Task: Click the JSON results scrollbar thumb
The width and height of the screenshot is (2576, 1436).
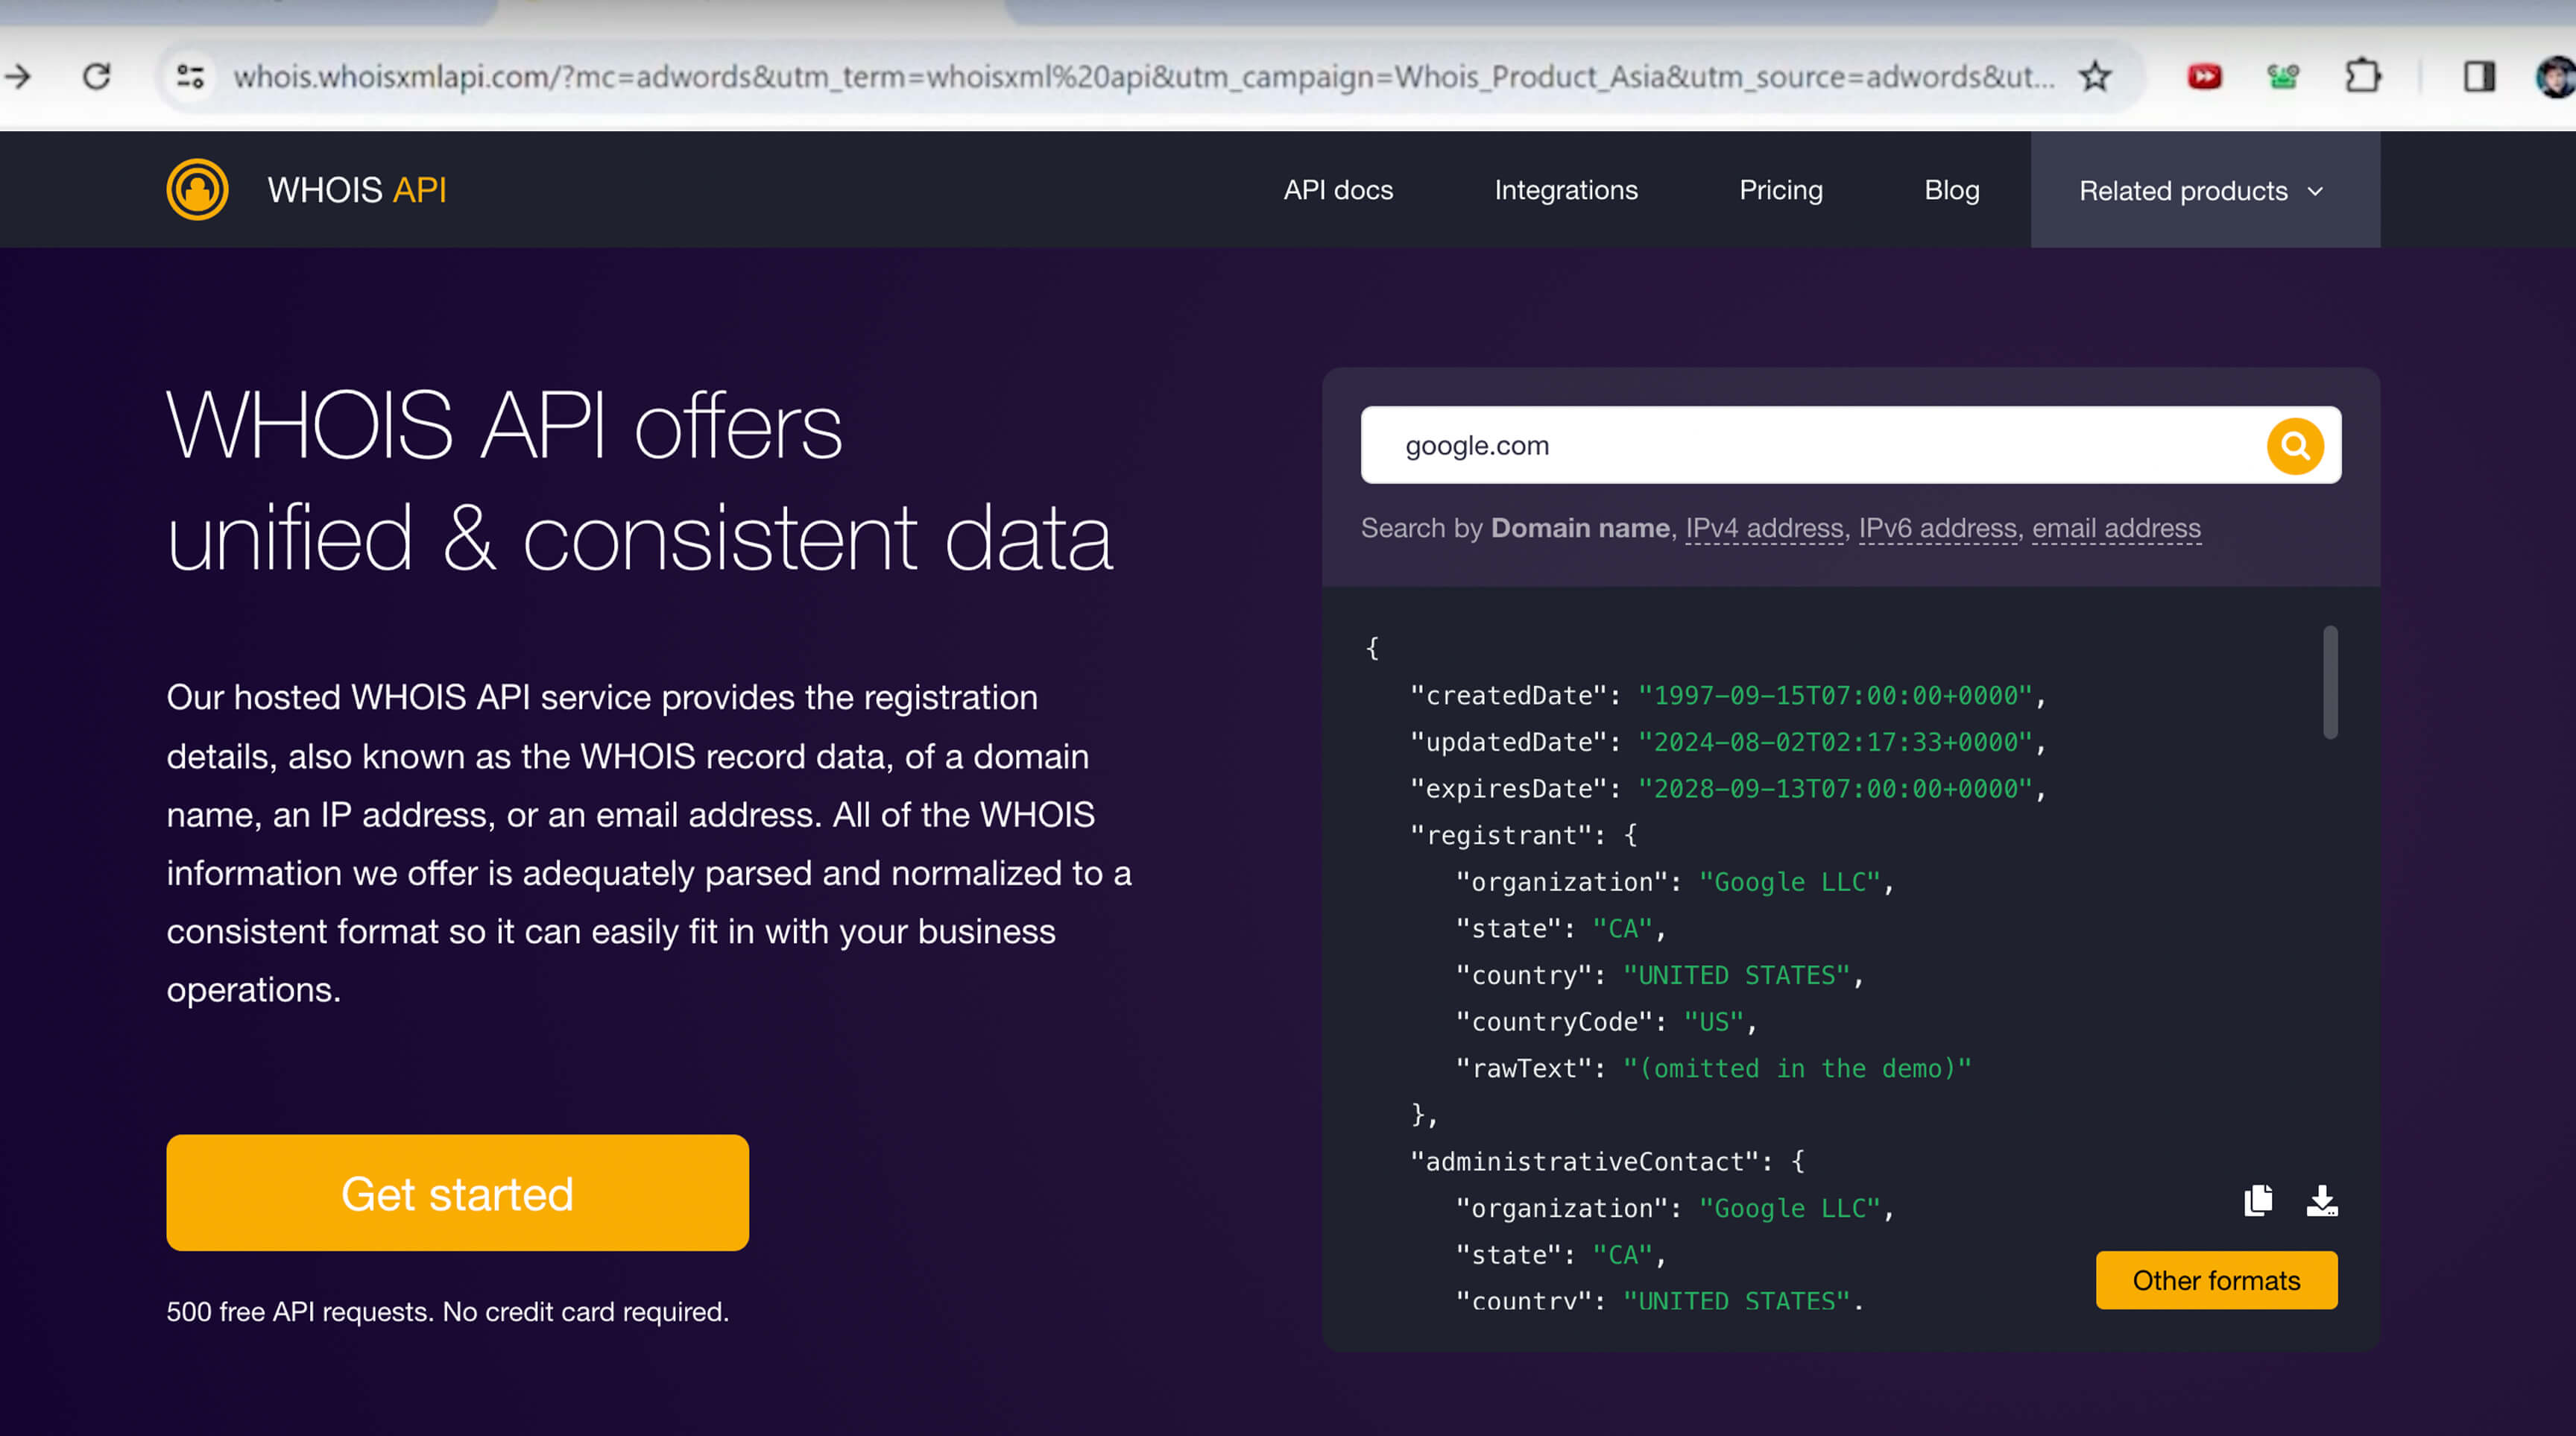Action: [x=2329, y=683]
